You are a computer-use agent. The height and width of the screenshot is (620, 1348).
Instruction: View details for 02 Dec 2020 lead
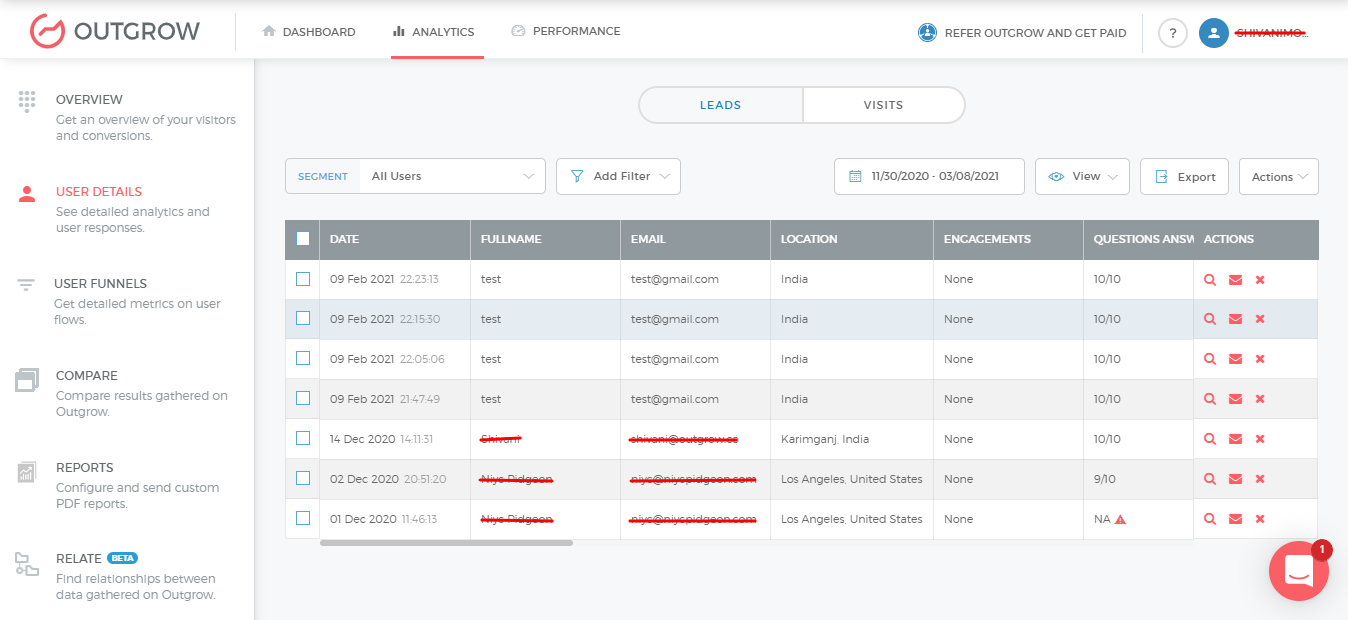1210,479
